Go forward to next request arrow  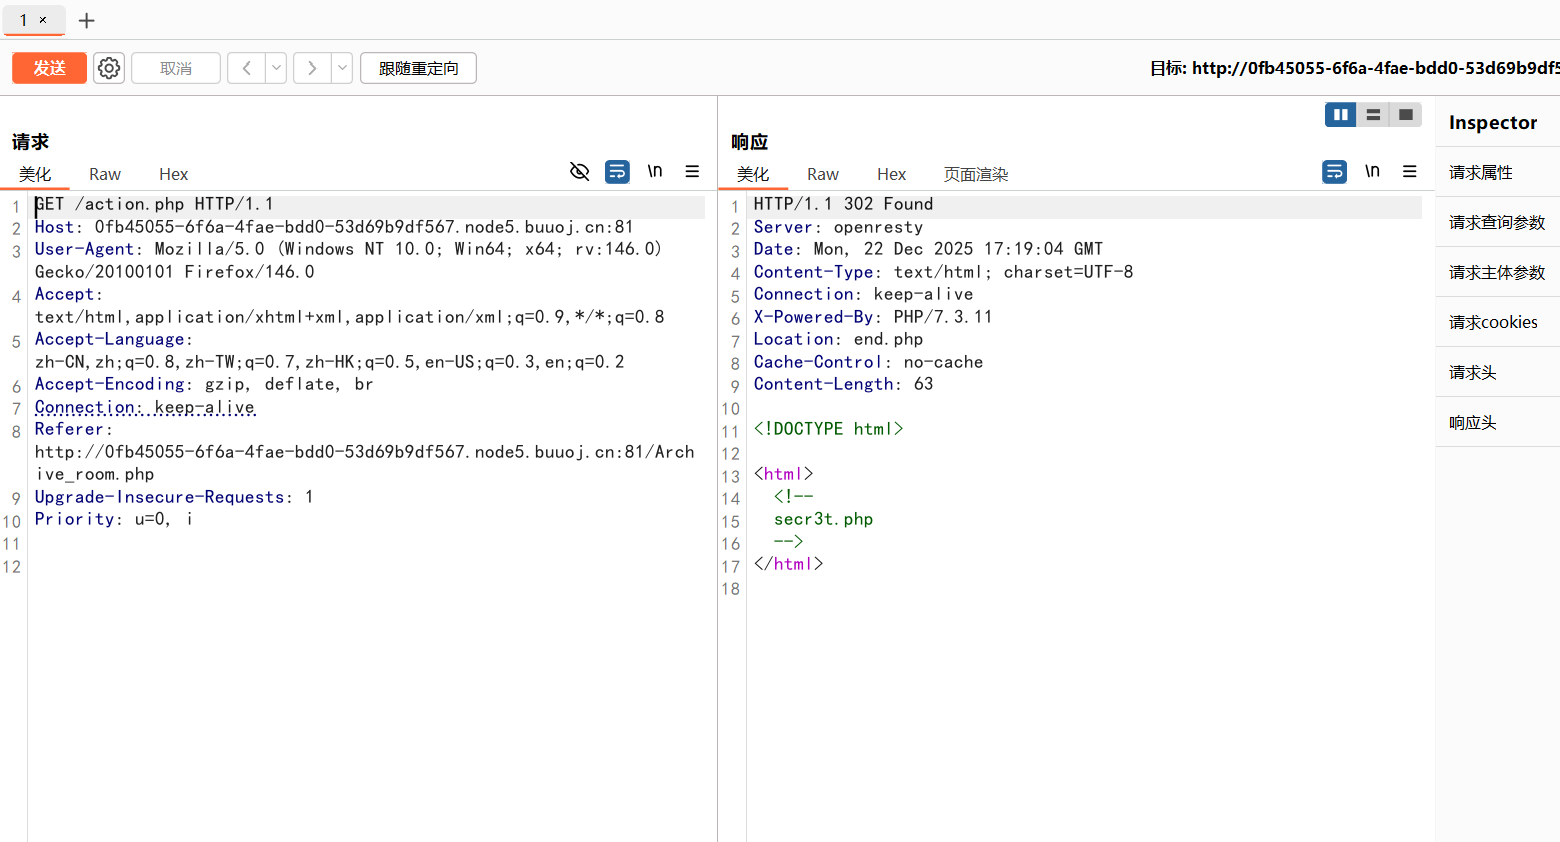point(312,68)
